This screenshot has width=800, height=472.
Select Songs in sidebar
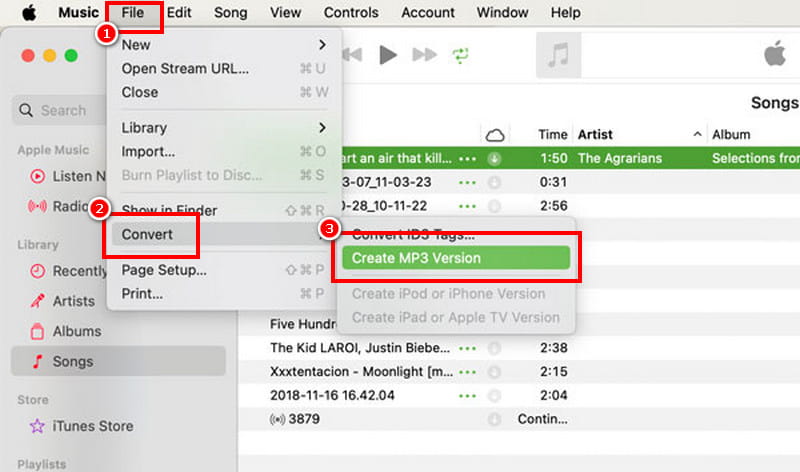pyautogui.click(x=118, y=361)
